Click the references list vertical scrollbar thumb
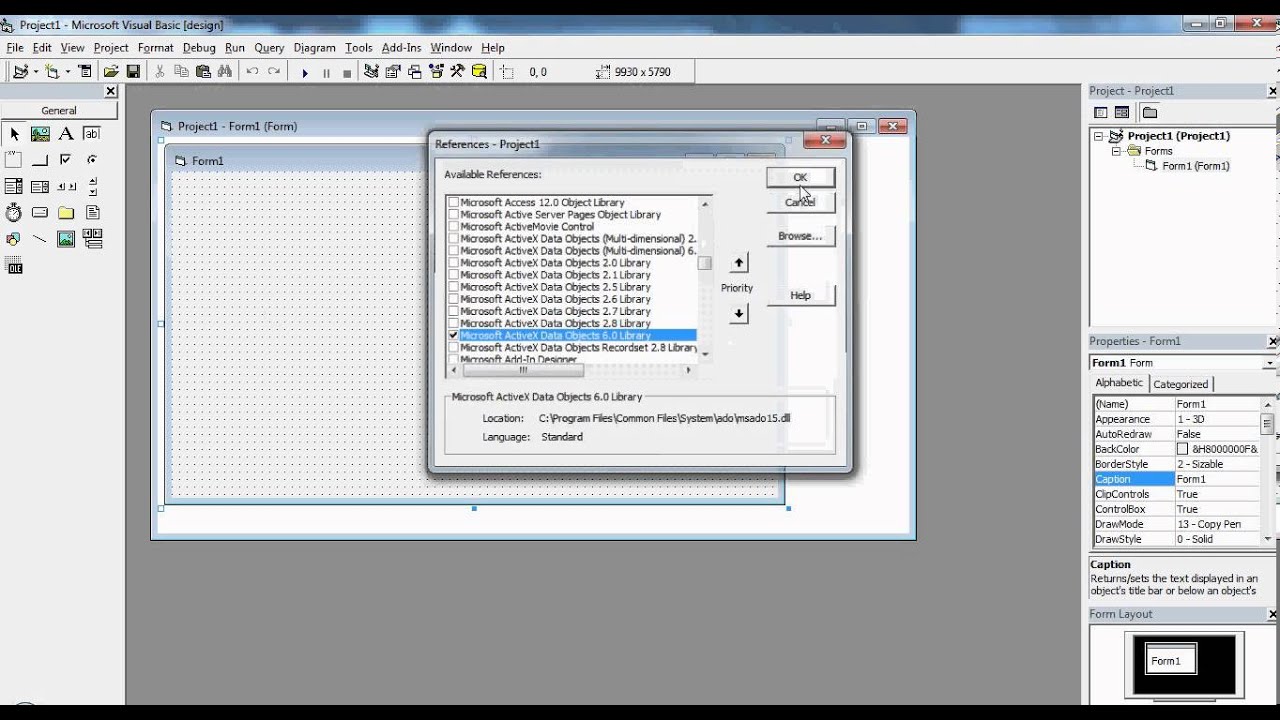1280x720 pixels. coord(705,264)
